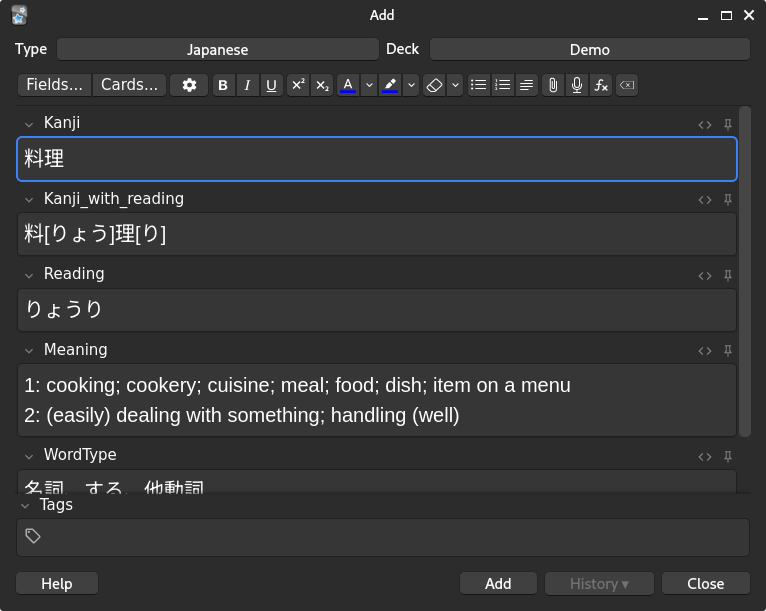
Task: Click into the Tags input field
Action: coord(390,537)
